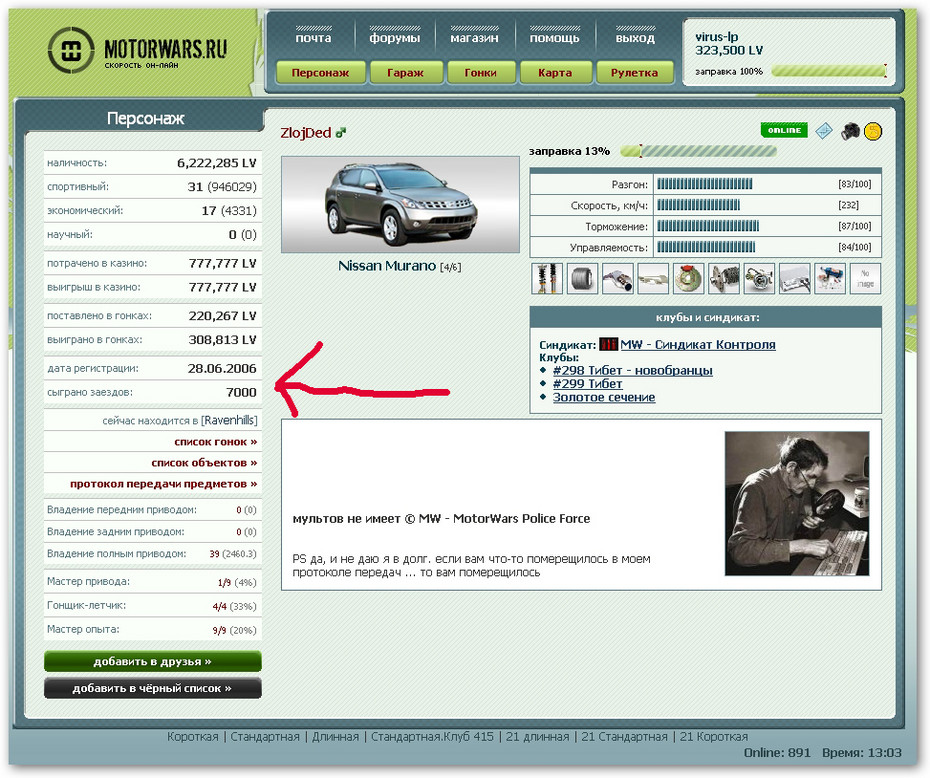Select the clutch and spring part icon
Viewport: 930px width, 778px height.
724,279
